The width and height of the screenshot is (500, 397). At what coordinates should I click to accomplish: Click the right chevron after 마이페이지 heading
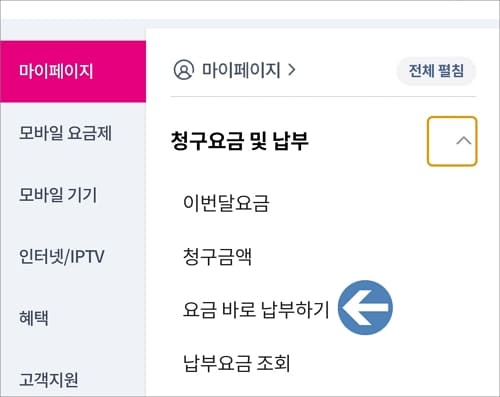292,70
